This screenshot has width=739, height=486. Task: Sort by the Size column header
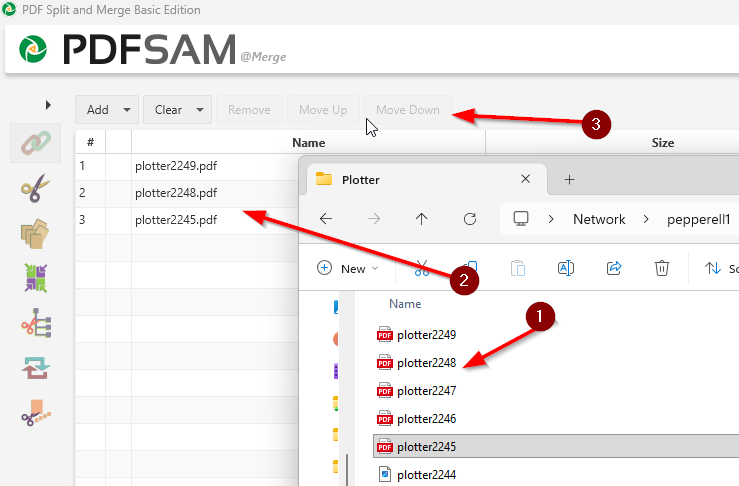click(662, 142)
